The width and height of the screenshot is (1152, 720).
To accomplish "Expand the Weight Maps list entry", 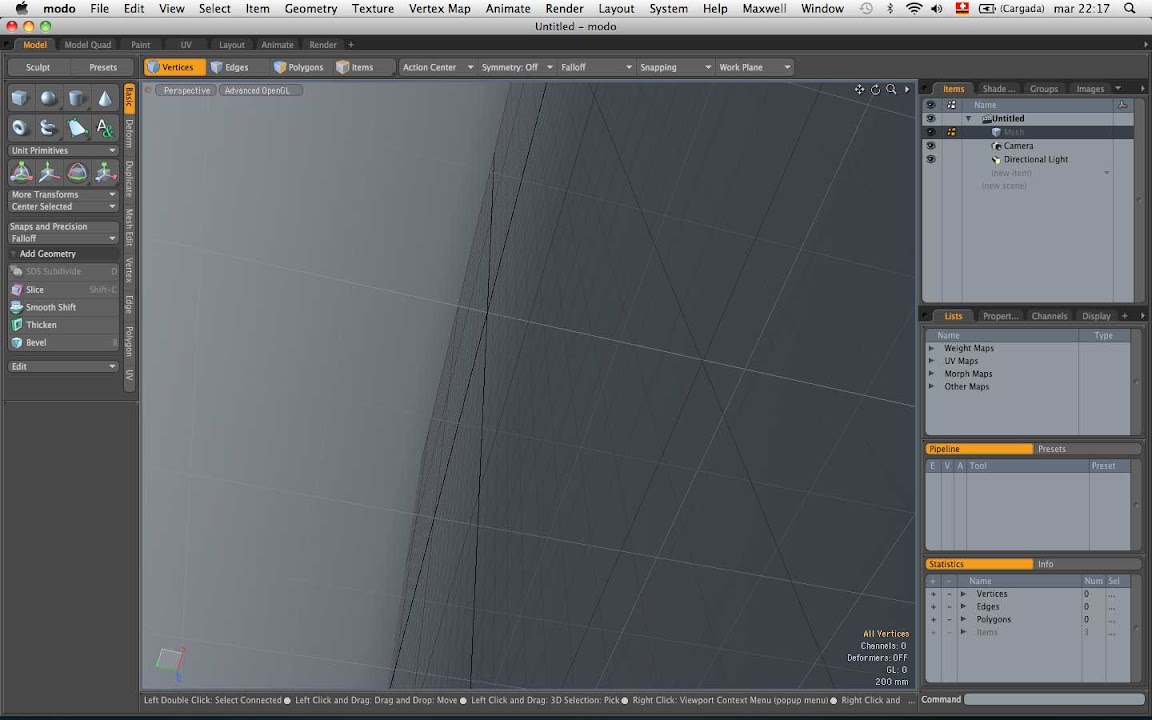I will click(x=932, y=348).
